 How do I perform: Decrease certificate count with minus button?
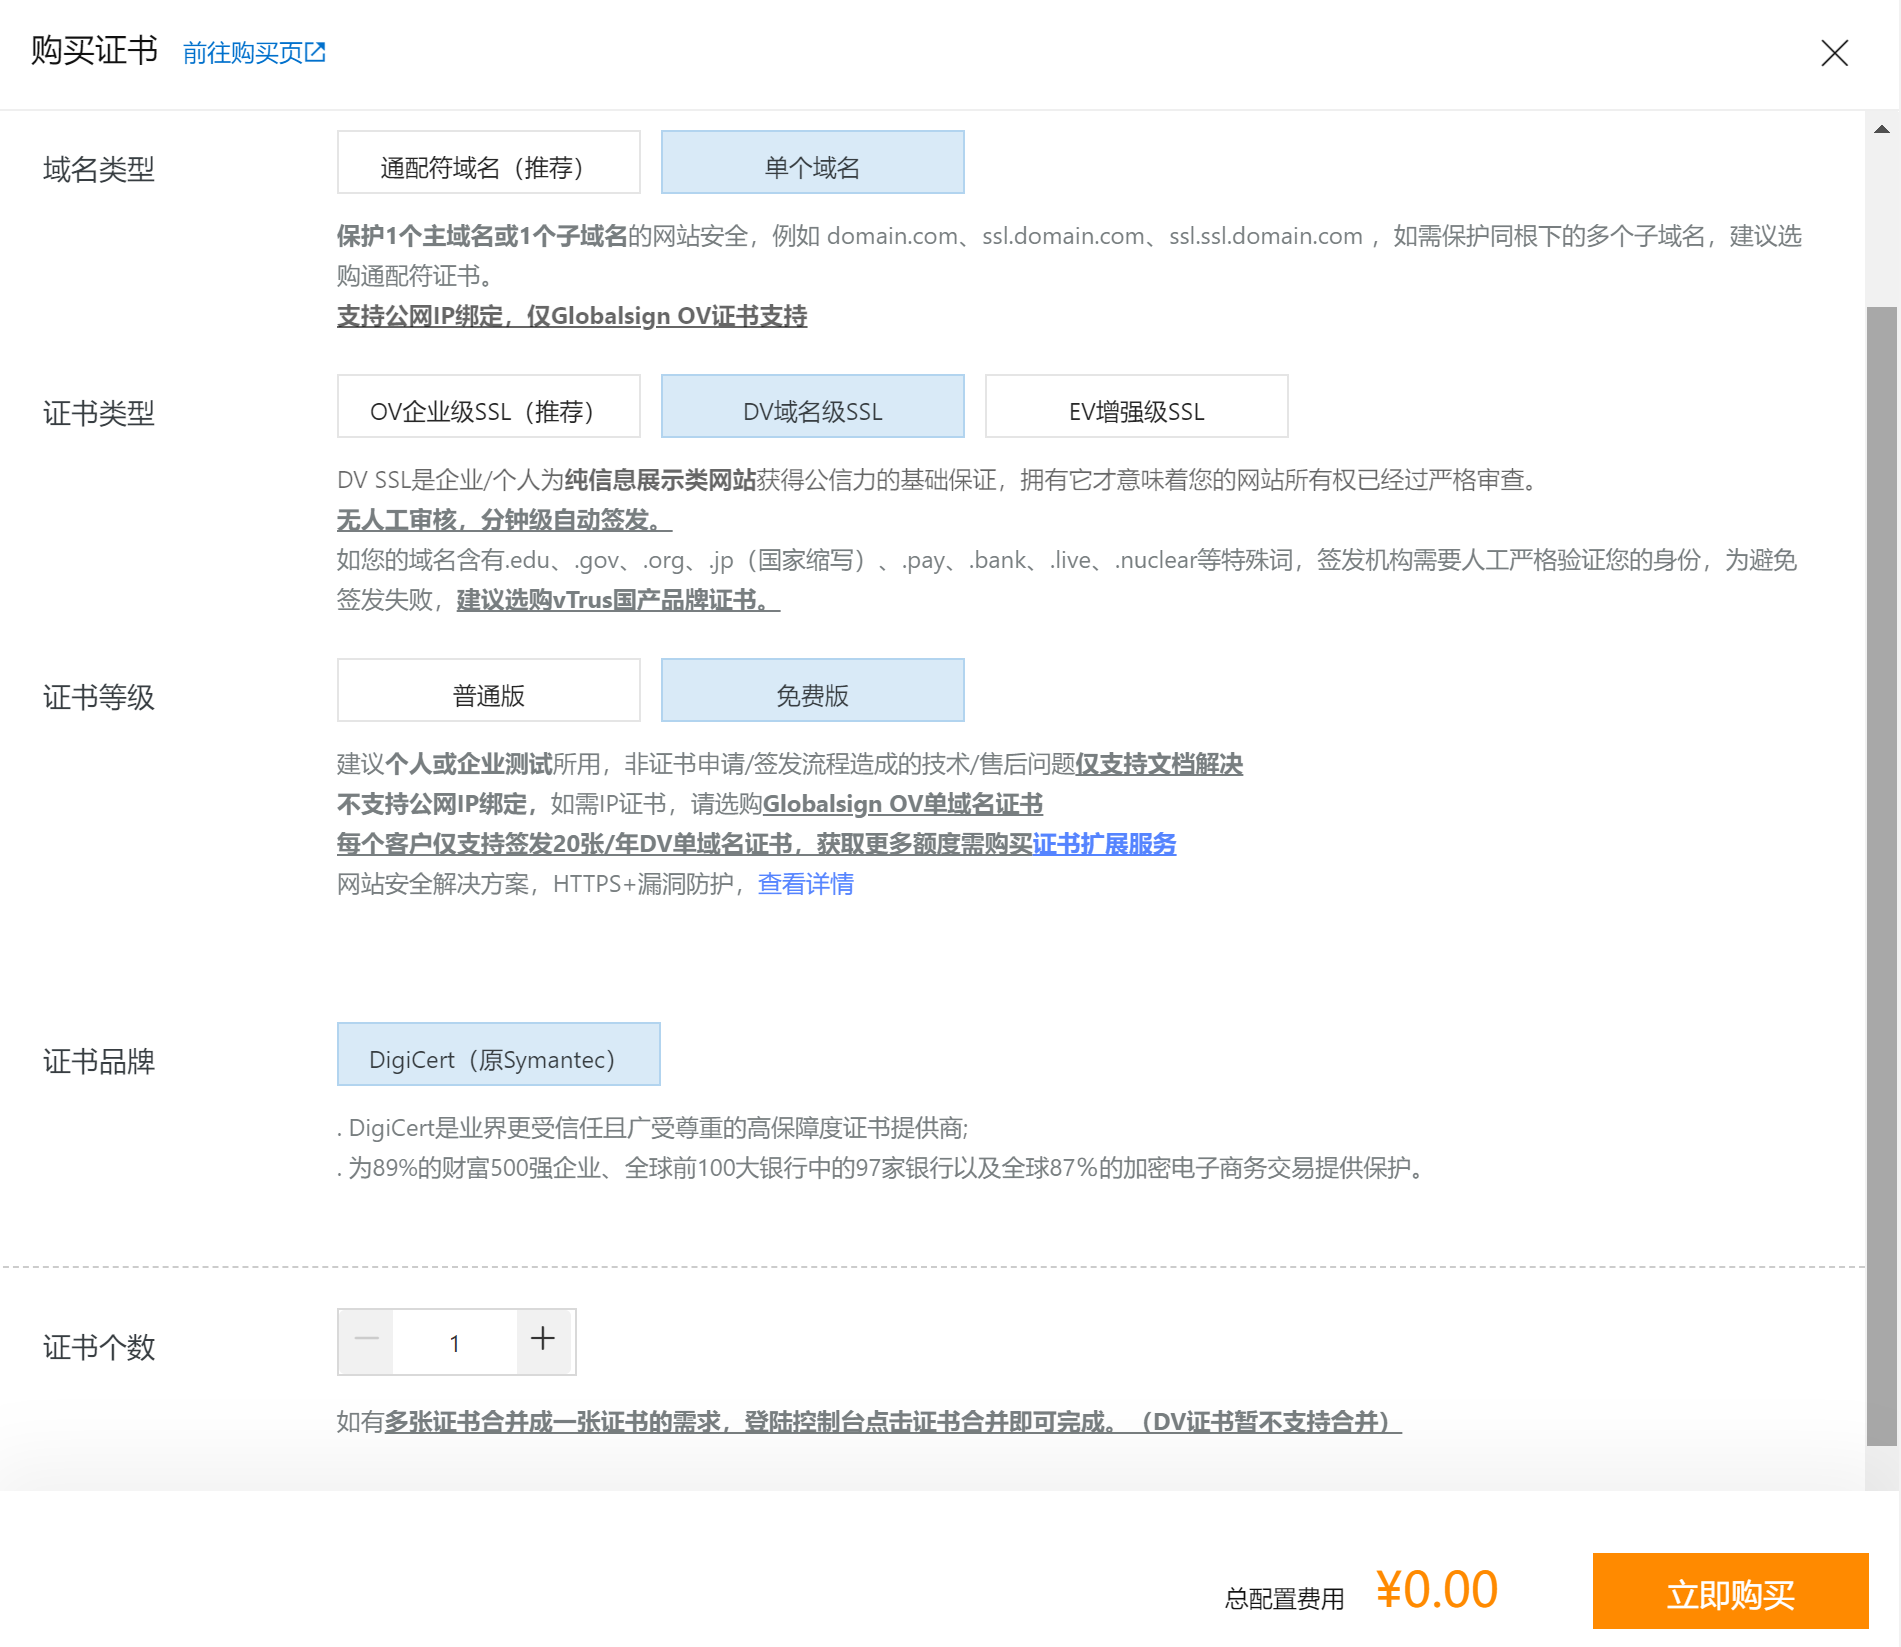point(367,1340)
